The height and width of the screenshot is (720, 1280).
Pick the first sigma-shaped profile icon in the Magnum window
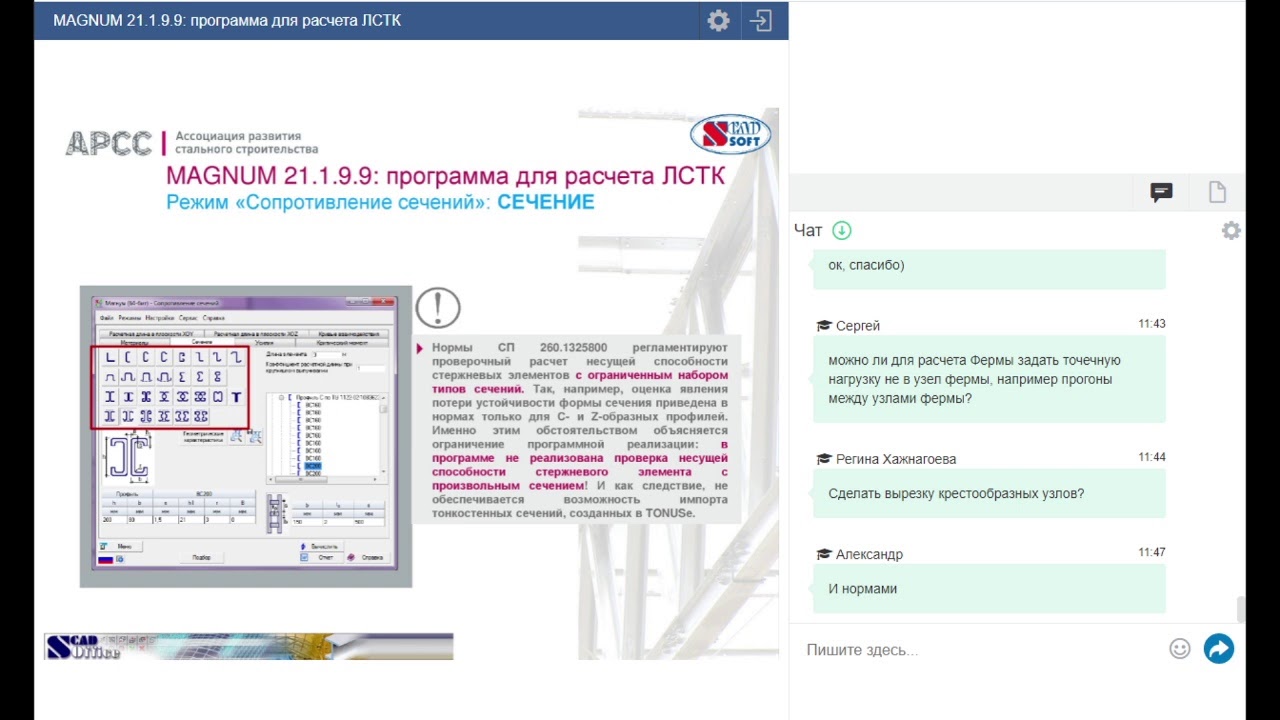coord(182,377)
